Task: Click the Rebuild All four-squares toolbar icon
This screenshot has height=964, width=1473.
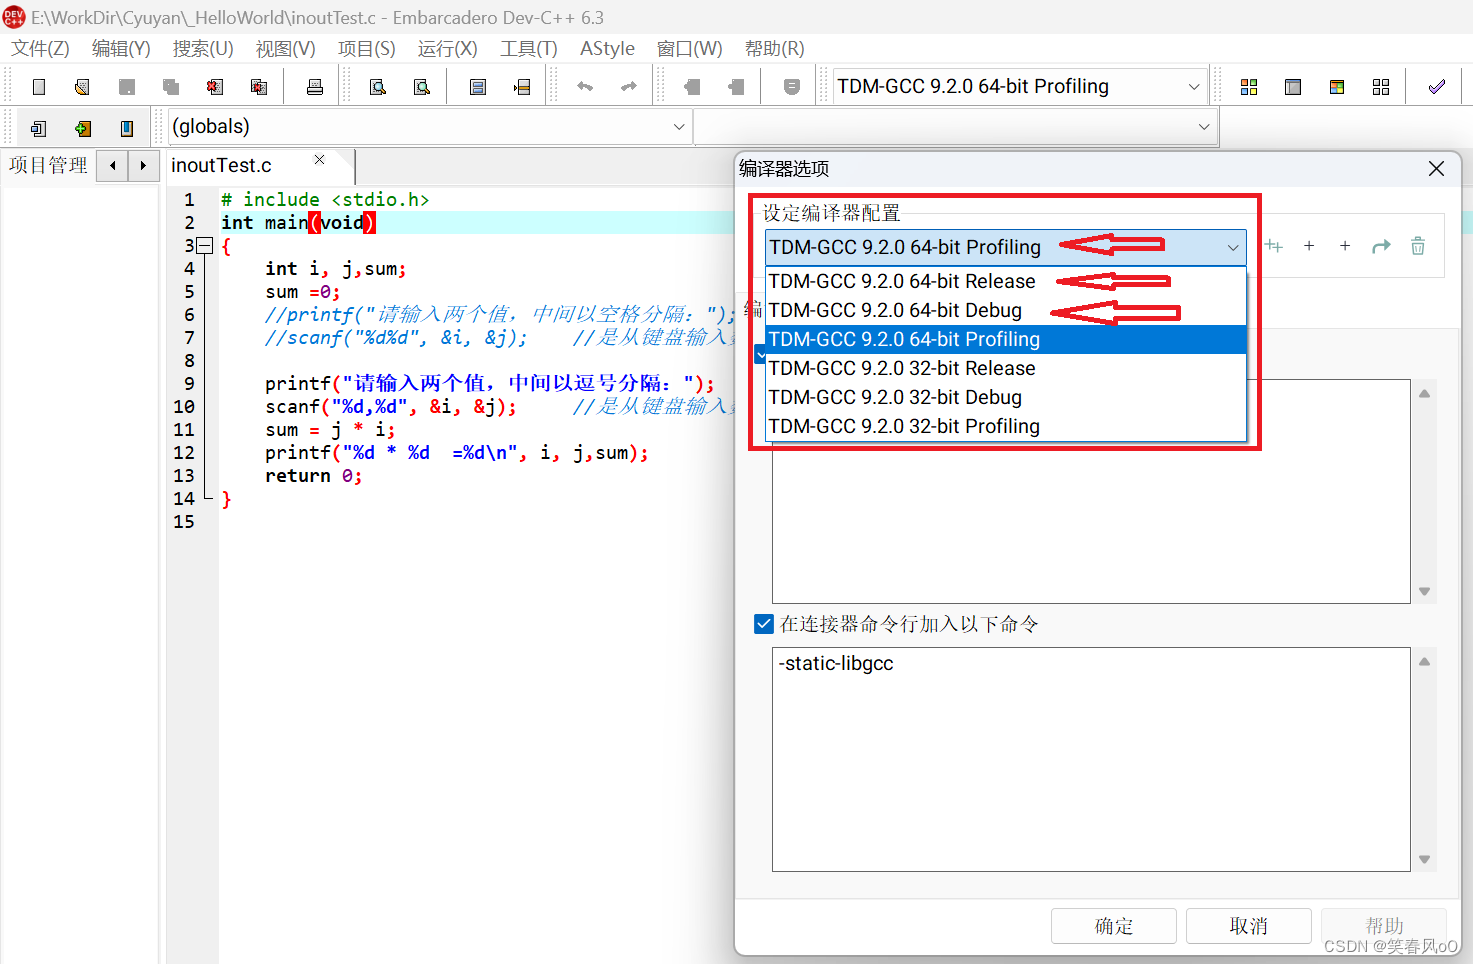Action: (x=1381, y=87)
